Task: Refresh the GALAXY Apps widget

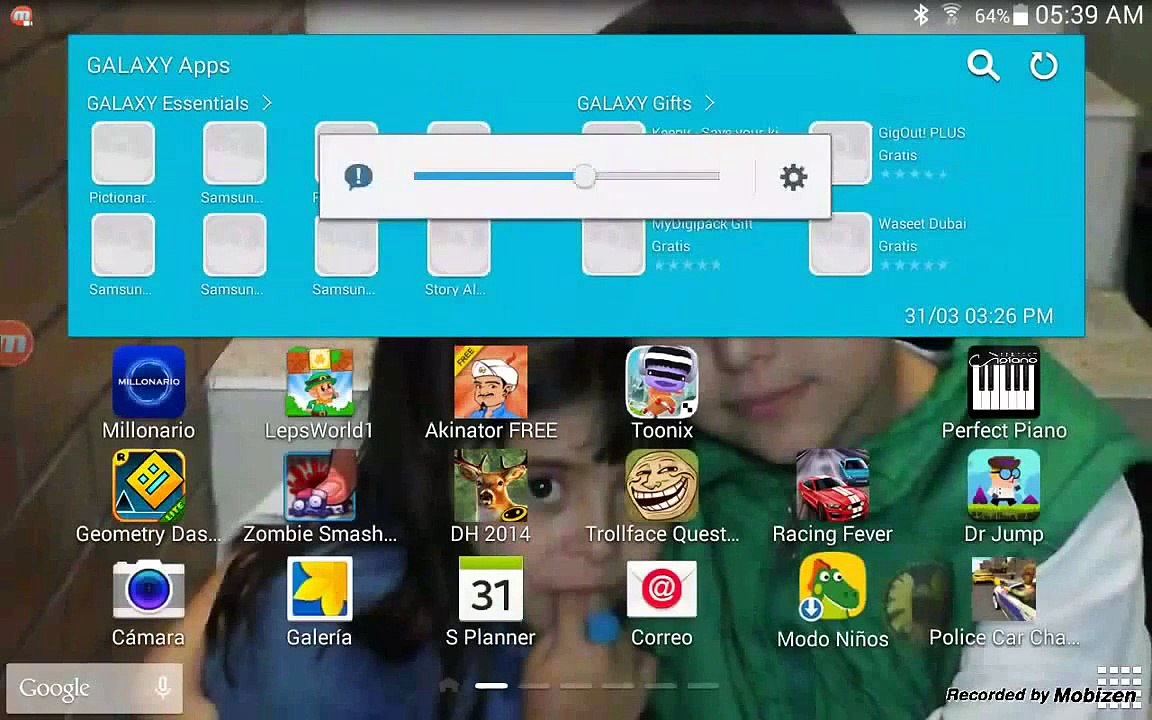Action: (x=1043, y=65)
